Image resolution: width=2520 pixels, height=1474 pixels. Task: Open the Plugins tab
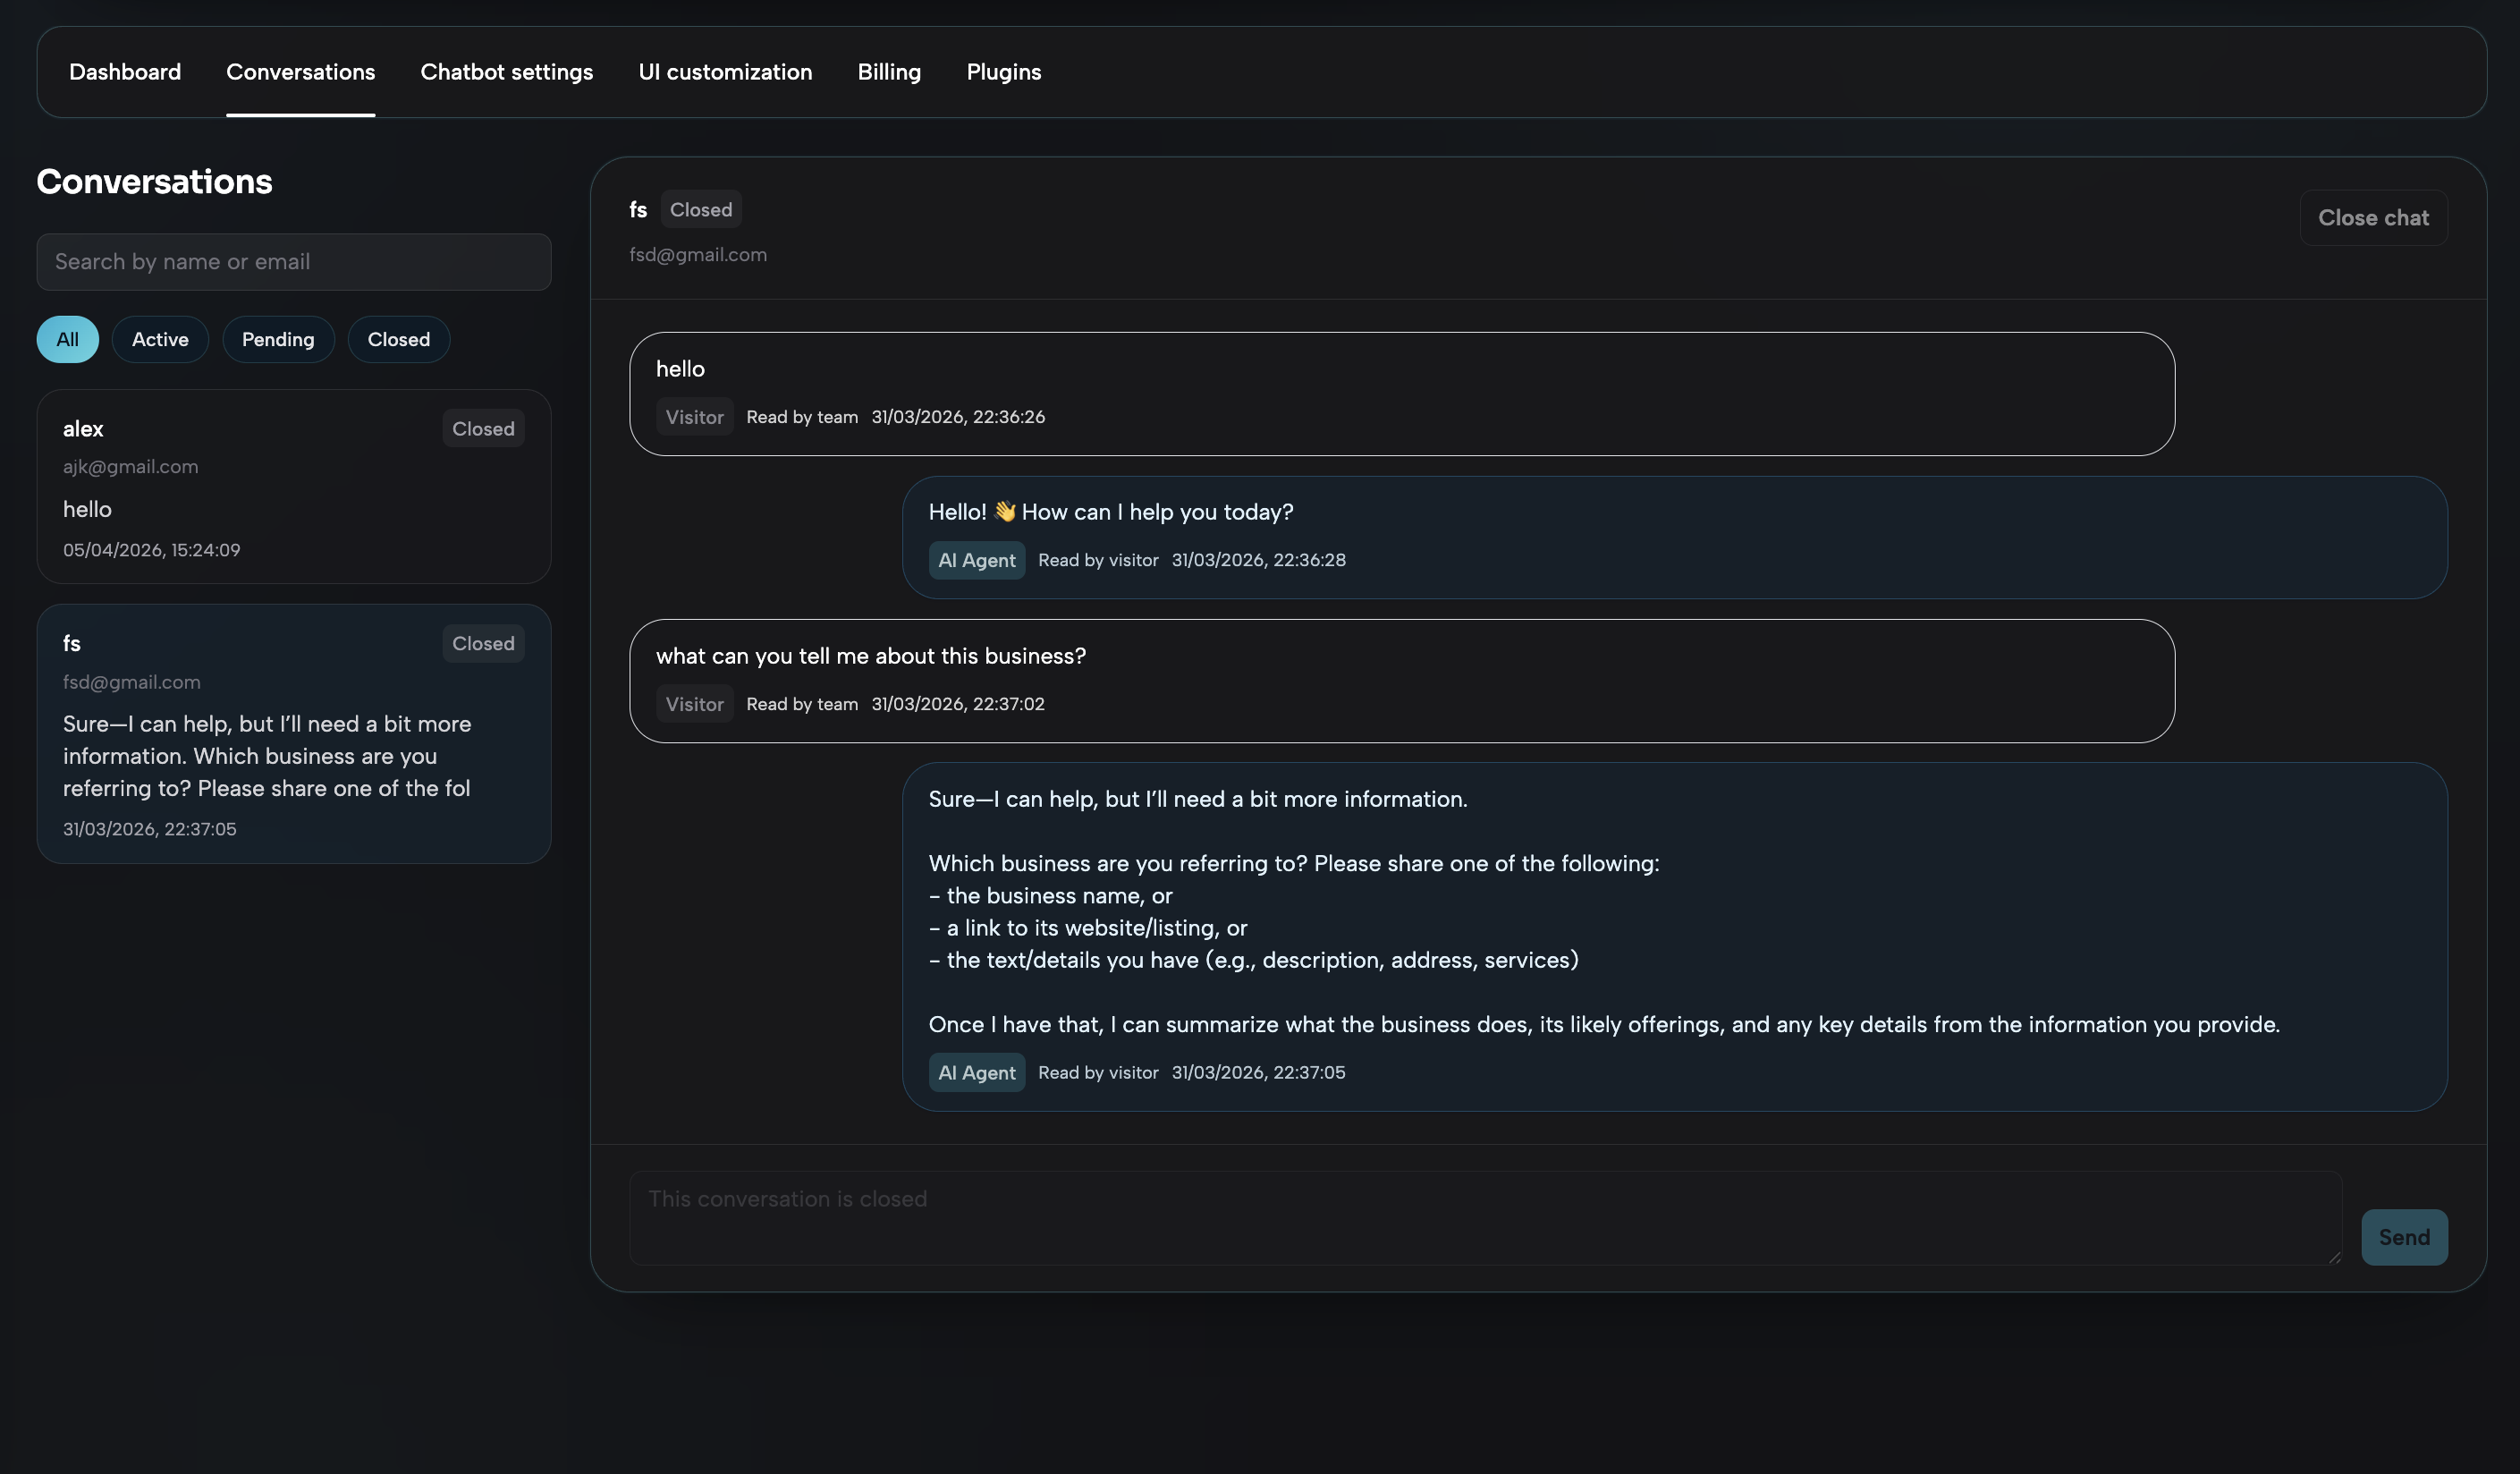[x=1003, y=72]
